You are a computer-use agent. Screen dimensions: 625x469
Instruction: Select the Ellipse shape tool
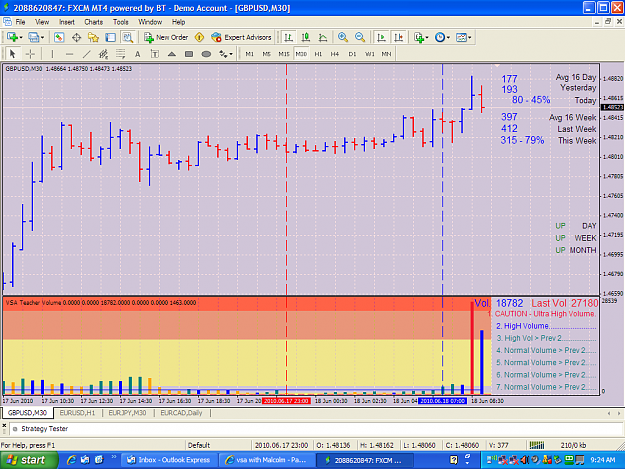point(206,54)
